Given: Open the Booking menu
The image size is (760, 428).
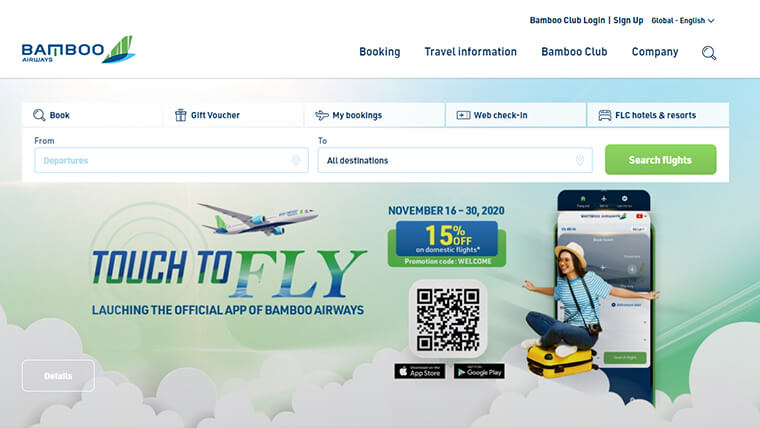Looking at the screenshot, I should tap(380, 52).
